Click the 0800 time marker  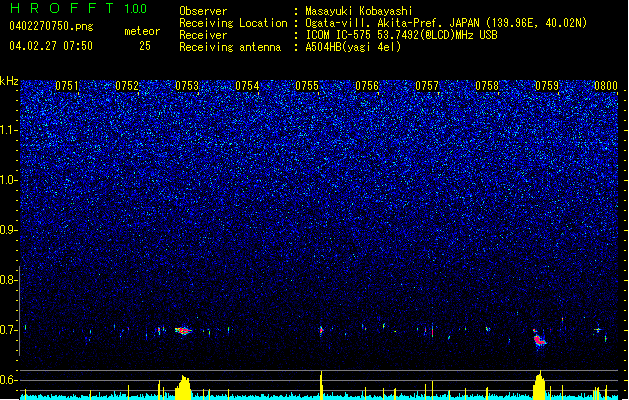pyautogui.click(x=606, y=86)
